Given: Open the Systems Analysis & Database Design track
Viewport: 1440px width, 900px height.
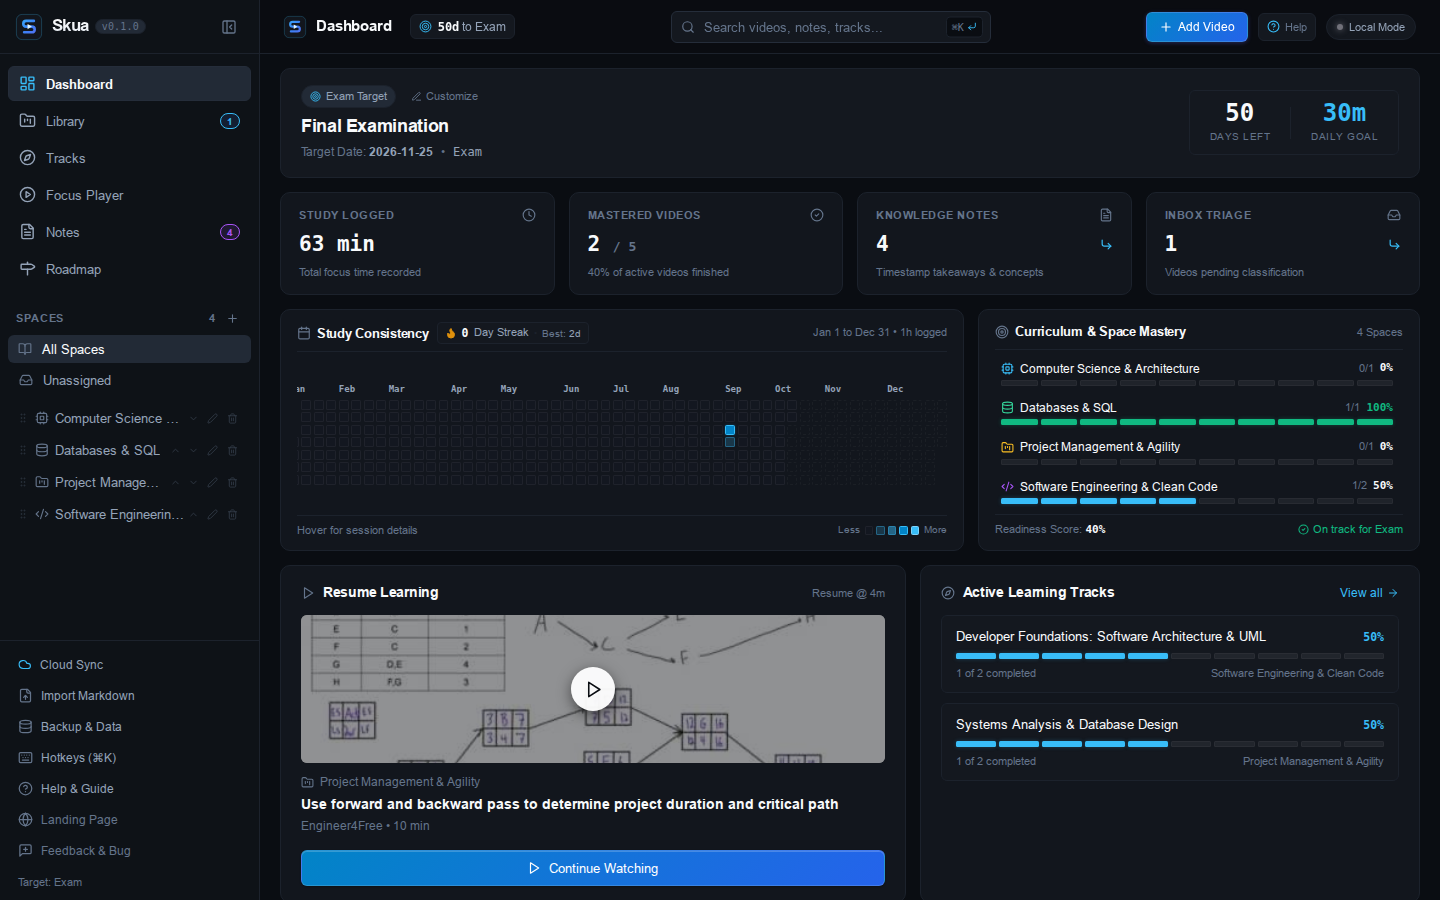Looking at the screenshot, I should pyautogui.click(x=1169, y=742).
